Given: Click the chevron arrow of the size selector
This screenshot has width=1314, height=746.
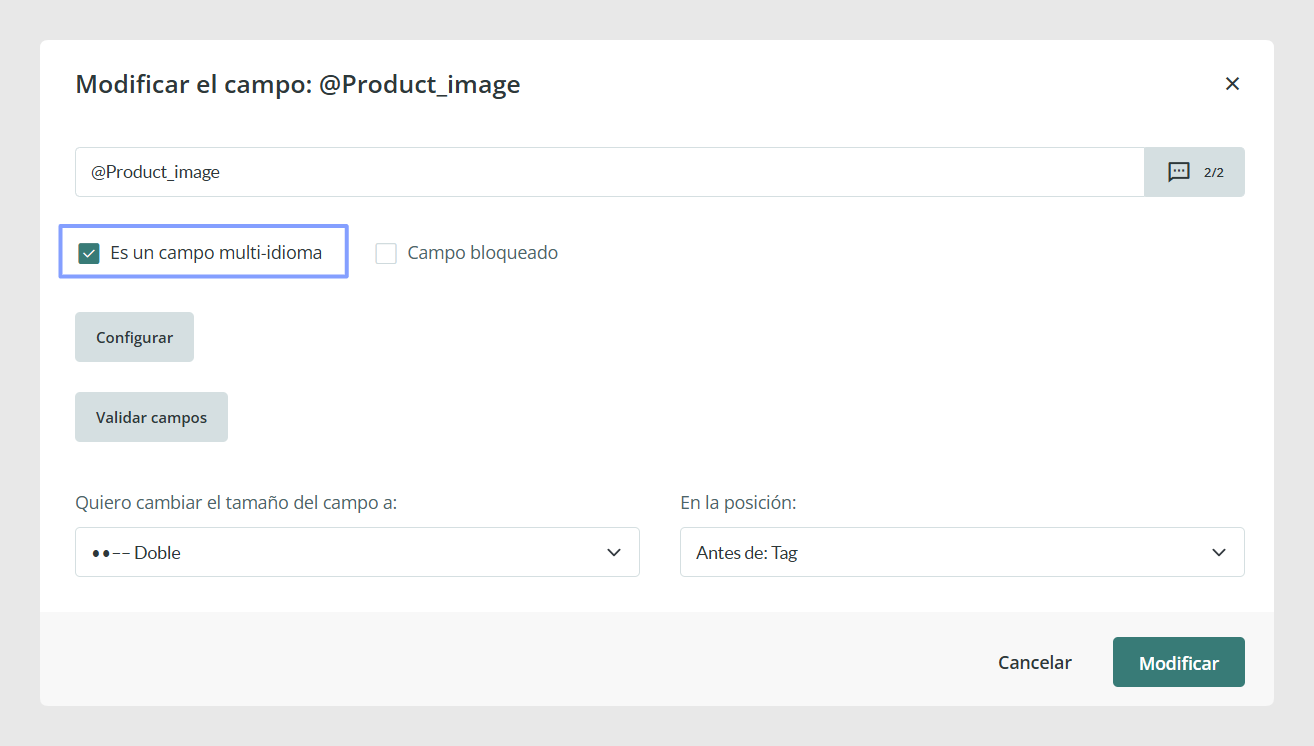Looking at the screenshot, I should tap(614, 553).
